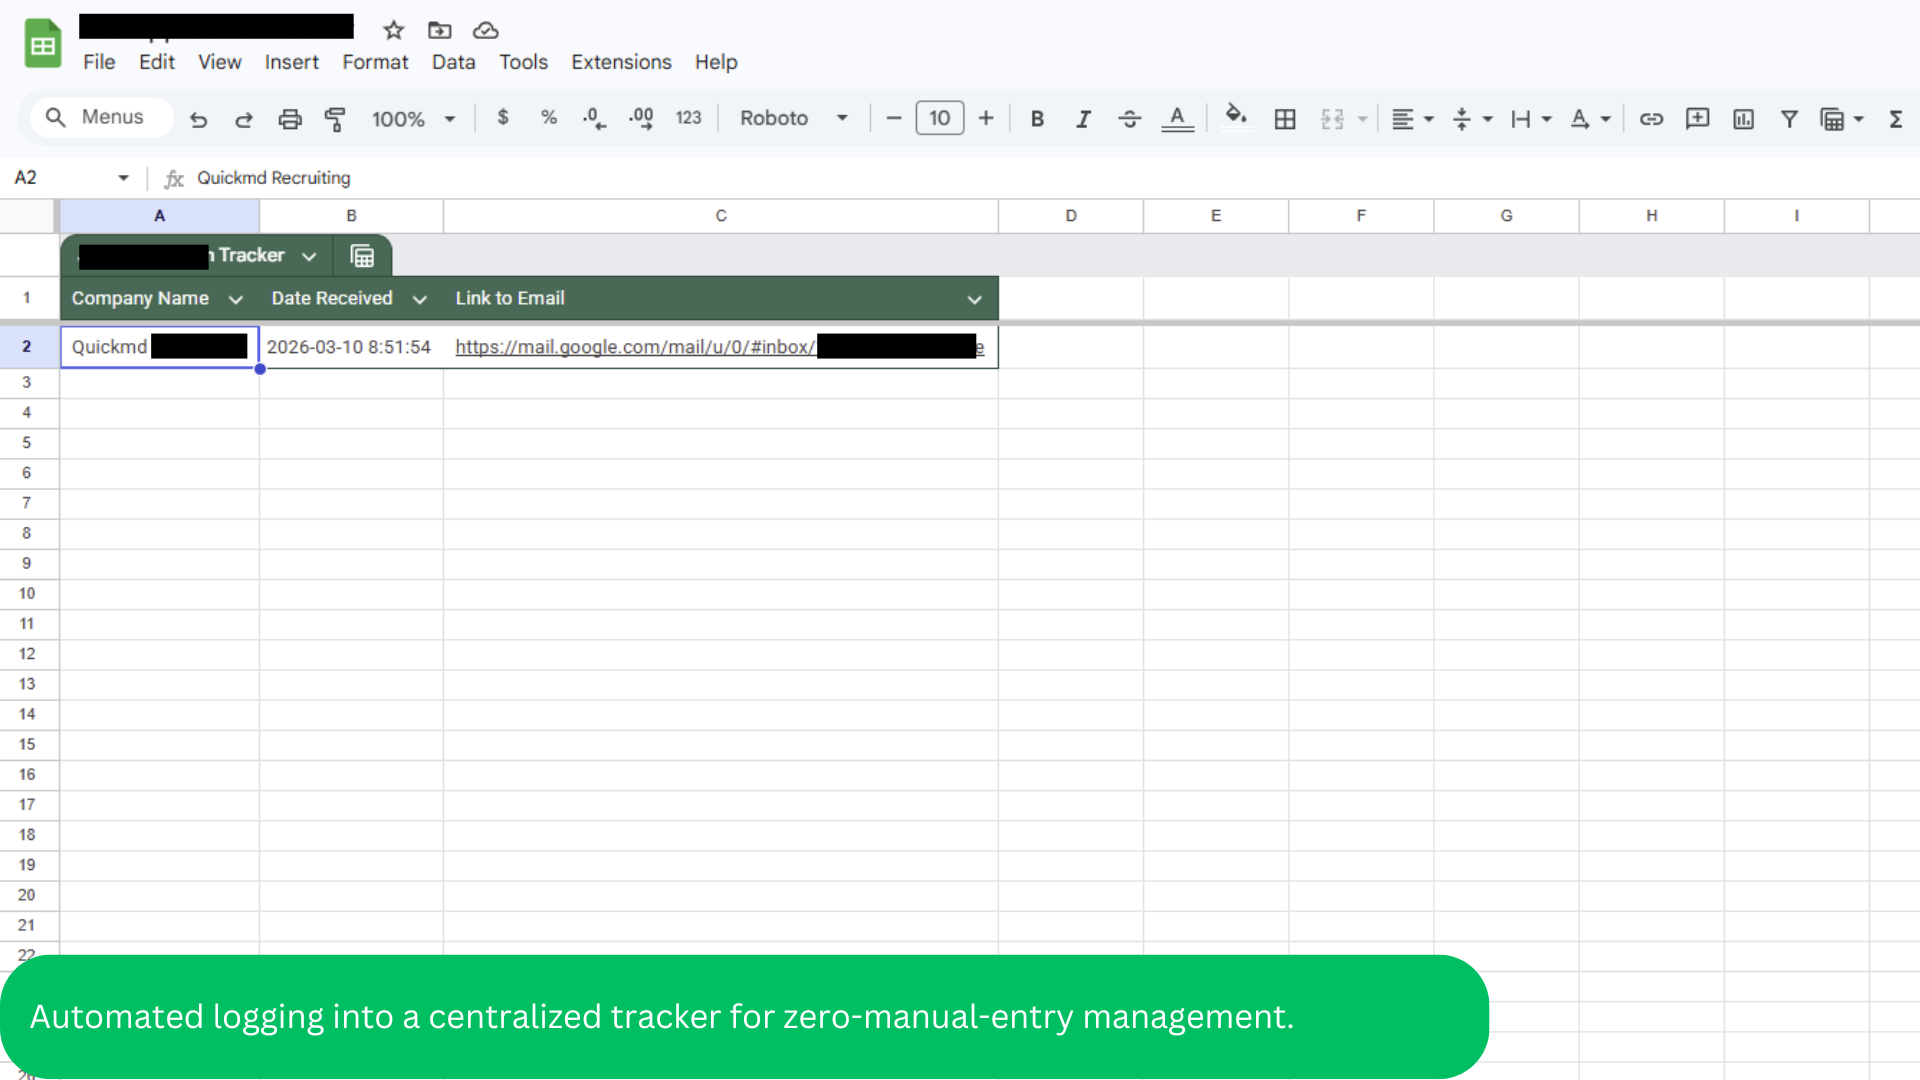1920x1080 pixels.
Task: Star this spreadsheet
Action: coord(393,30)
